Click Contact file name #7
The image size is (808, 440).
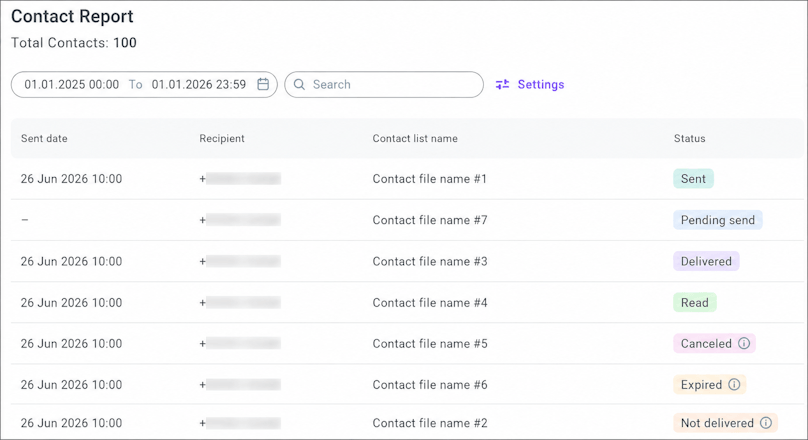(430, 220)
